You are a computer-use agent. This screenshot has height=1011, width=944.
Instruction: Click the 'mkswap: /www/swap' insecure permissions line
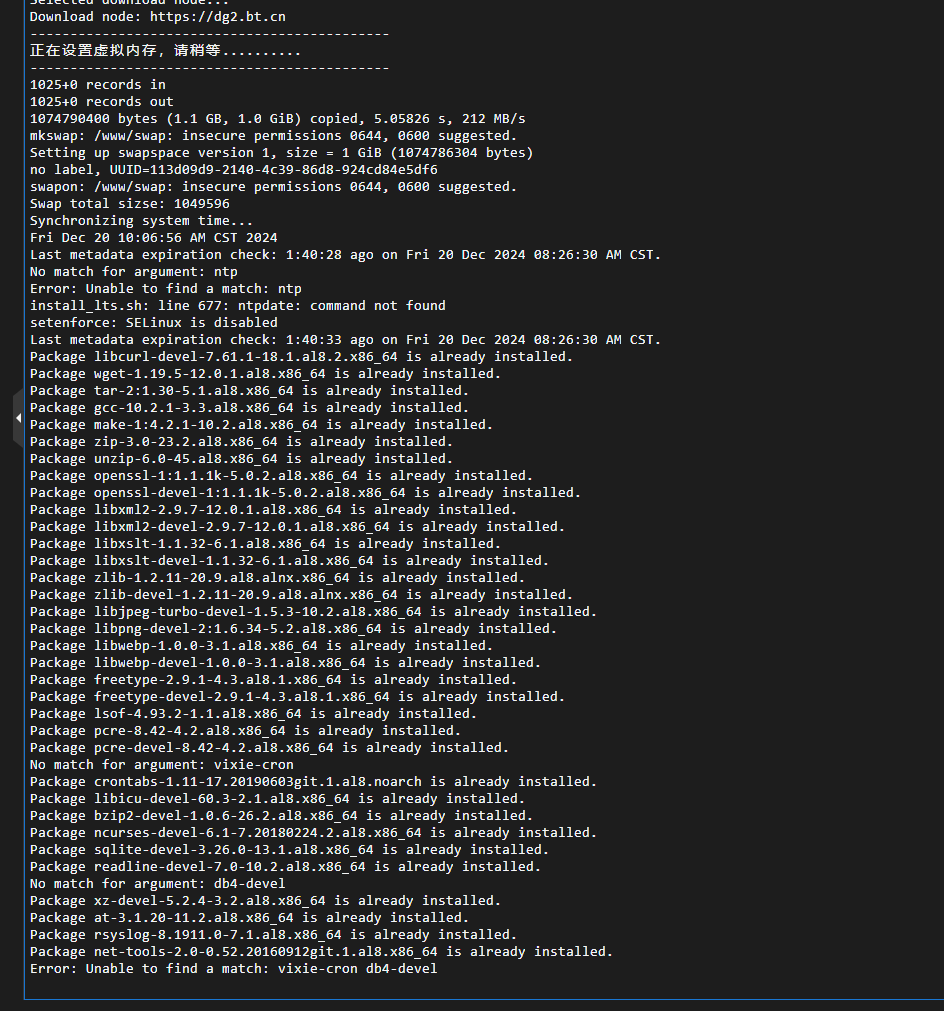(x=273, y=135)
